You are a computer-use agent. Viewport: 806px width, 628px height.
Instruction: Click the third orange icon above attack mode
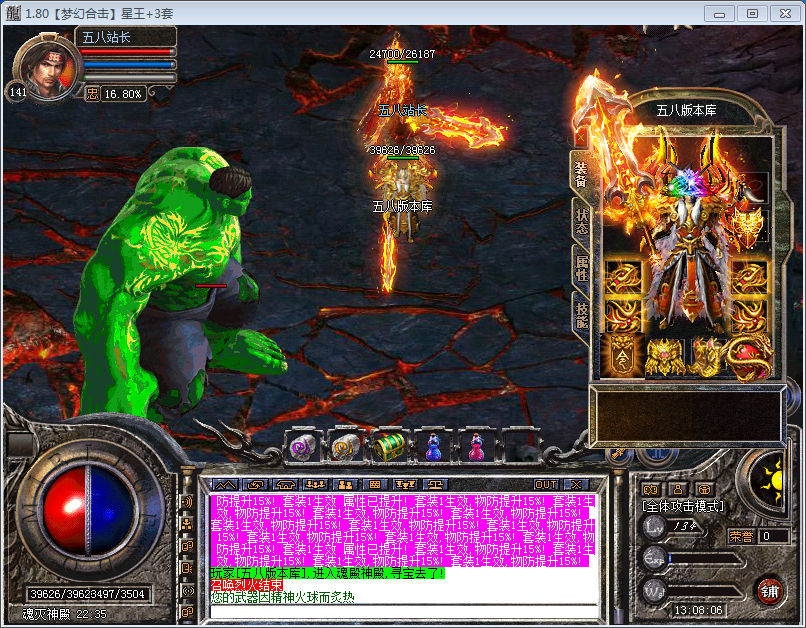tap(704, 489)
